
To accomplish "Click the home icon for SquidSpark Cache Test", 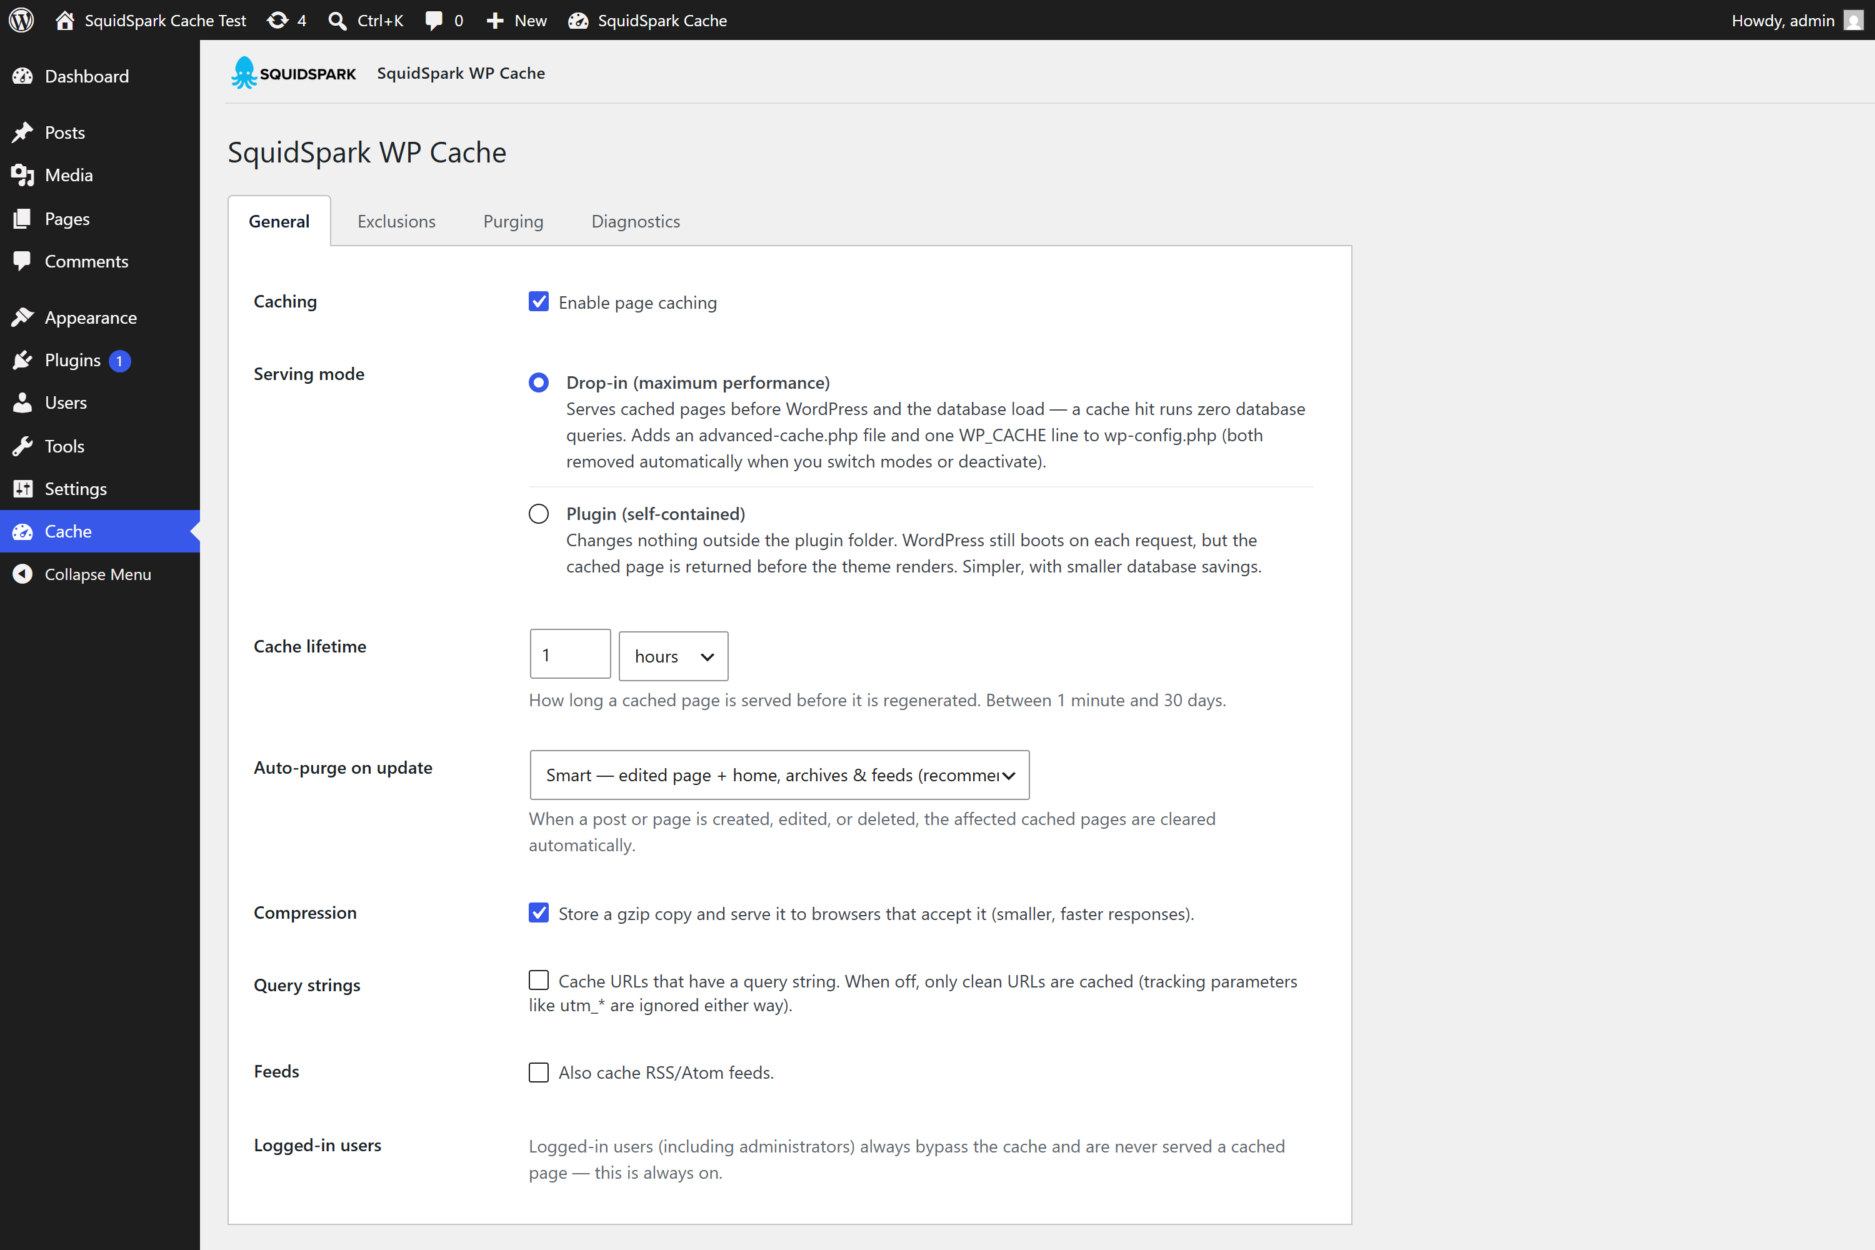I will click(x=65, y=20).
